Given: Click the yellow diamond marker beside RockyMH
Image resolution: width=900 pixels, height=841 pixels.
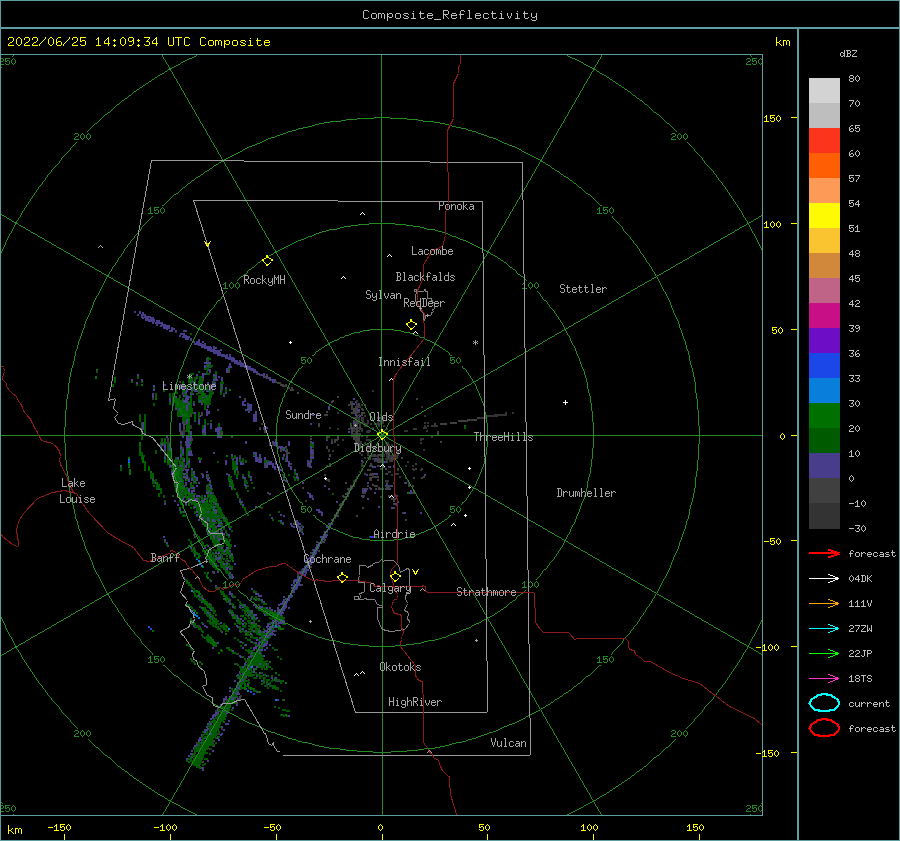Looking at the screenshot, I should (267, 261).
